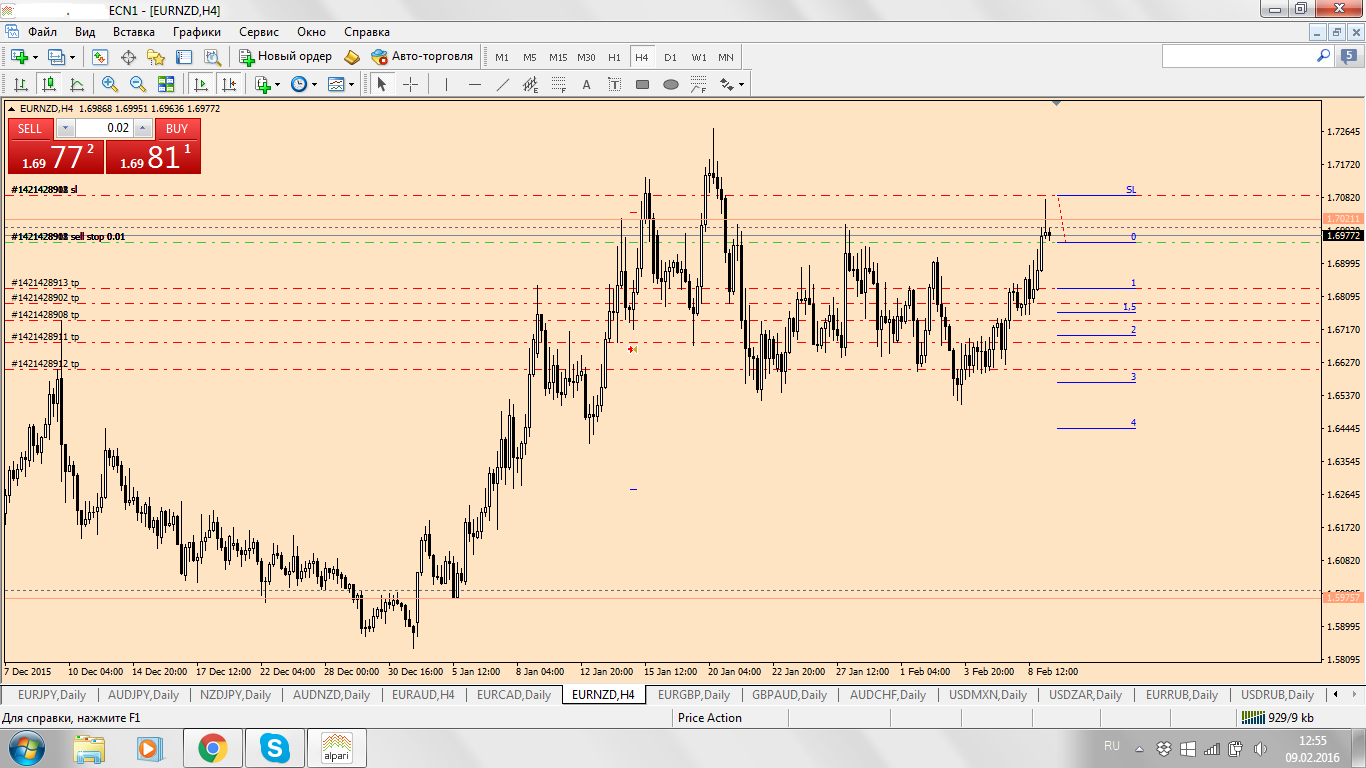Screen dimensions: 1366x768
Task: Draw a horizontal line tool
Action: 475,85
